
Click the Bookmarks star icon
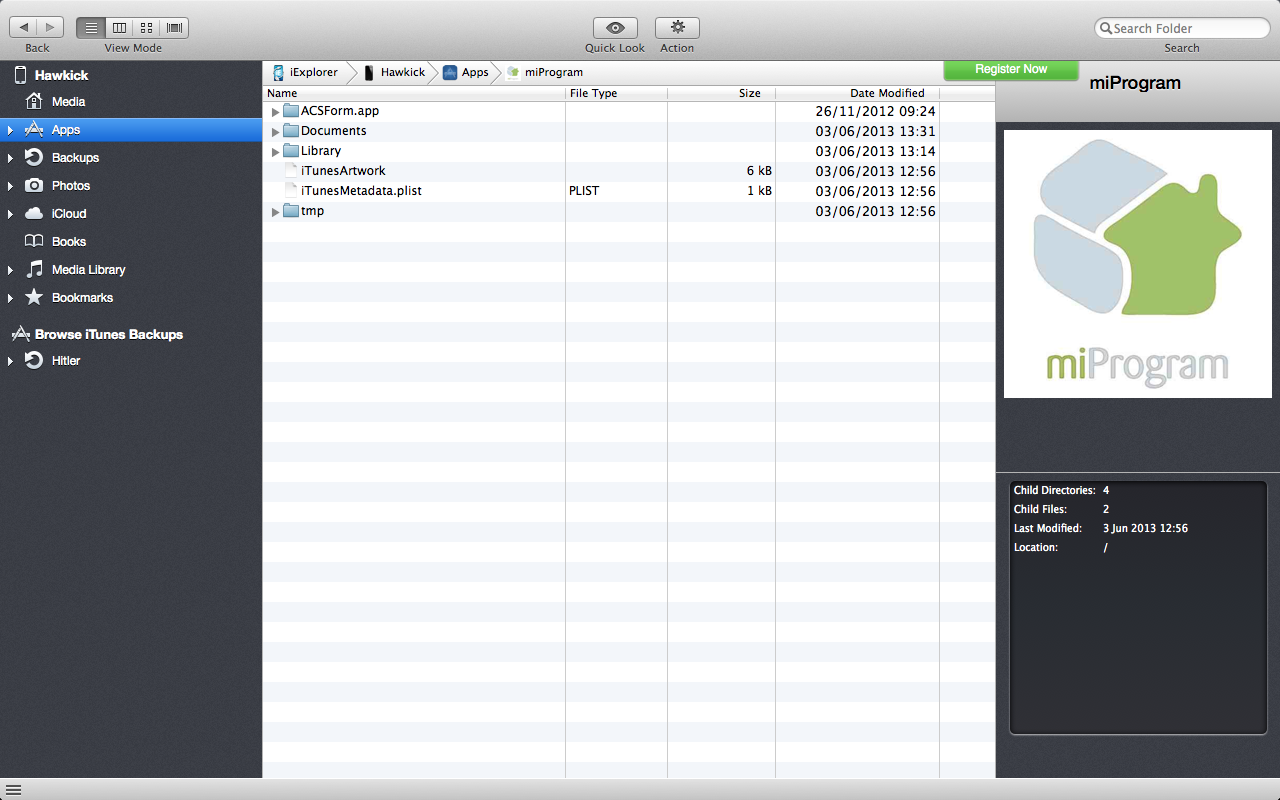[x=34, y=297]
